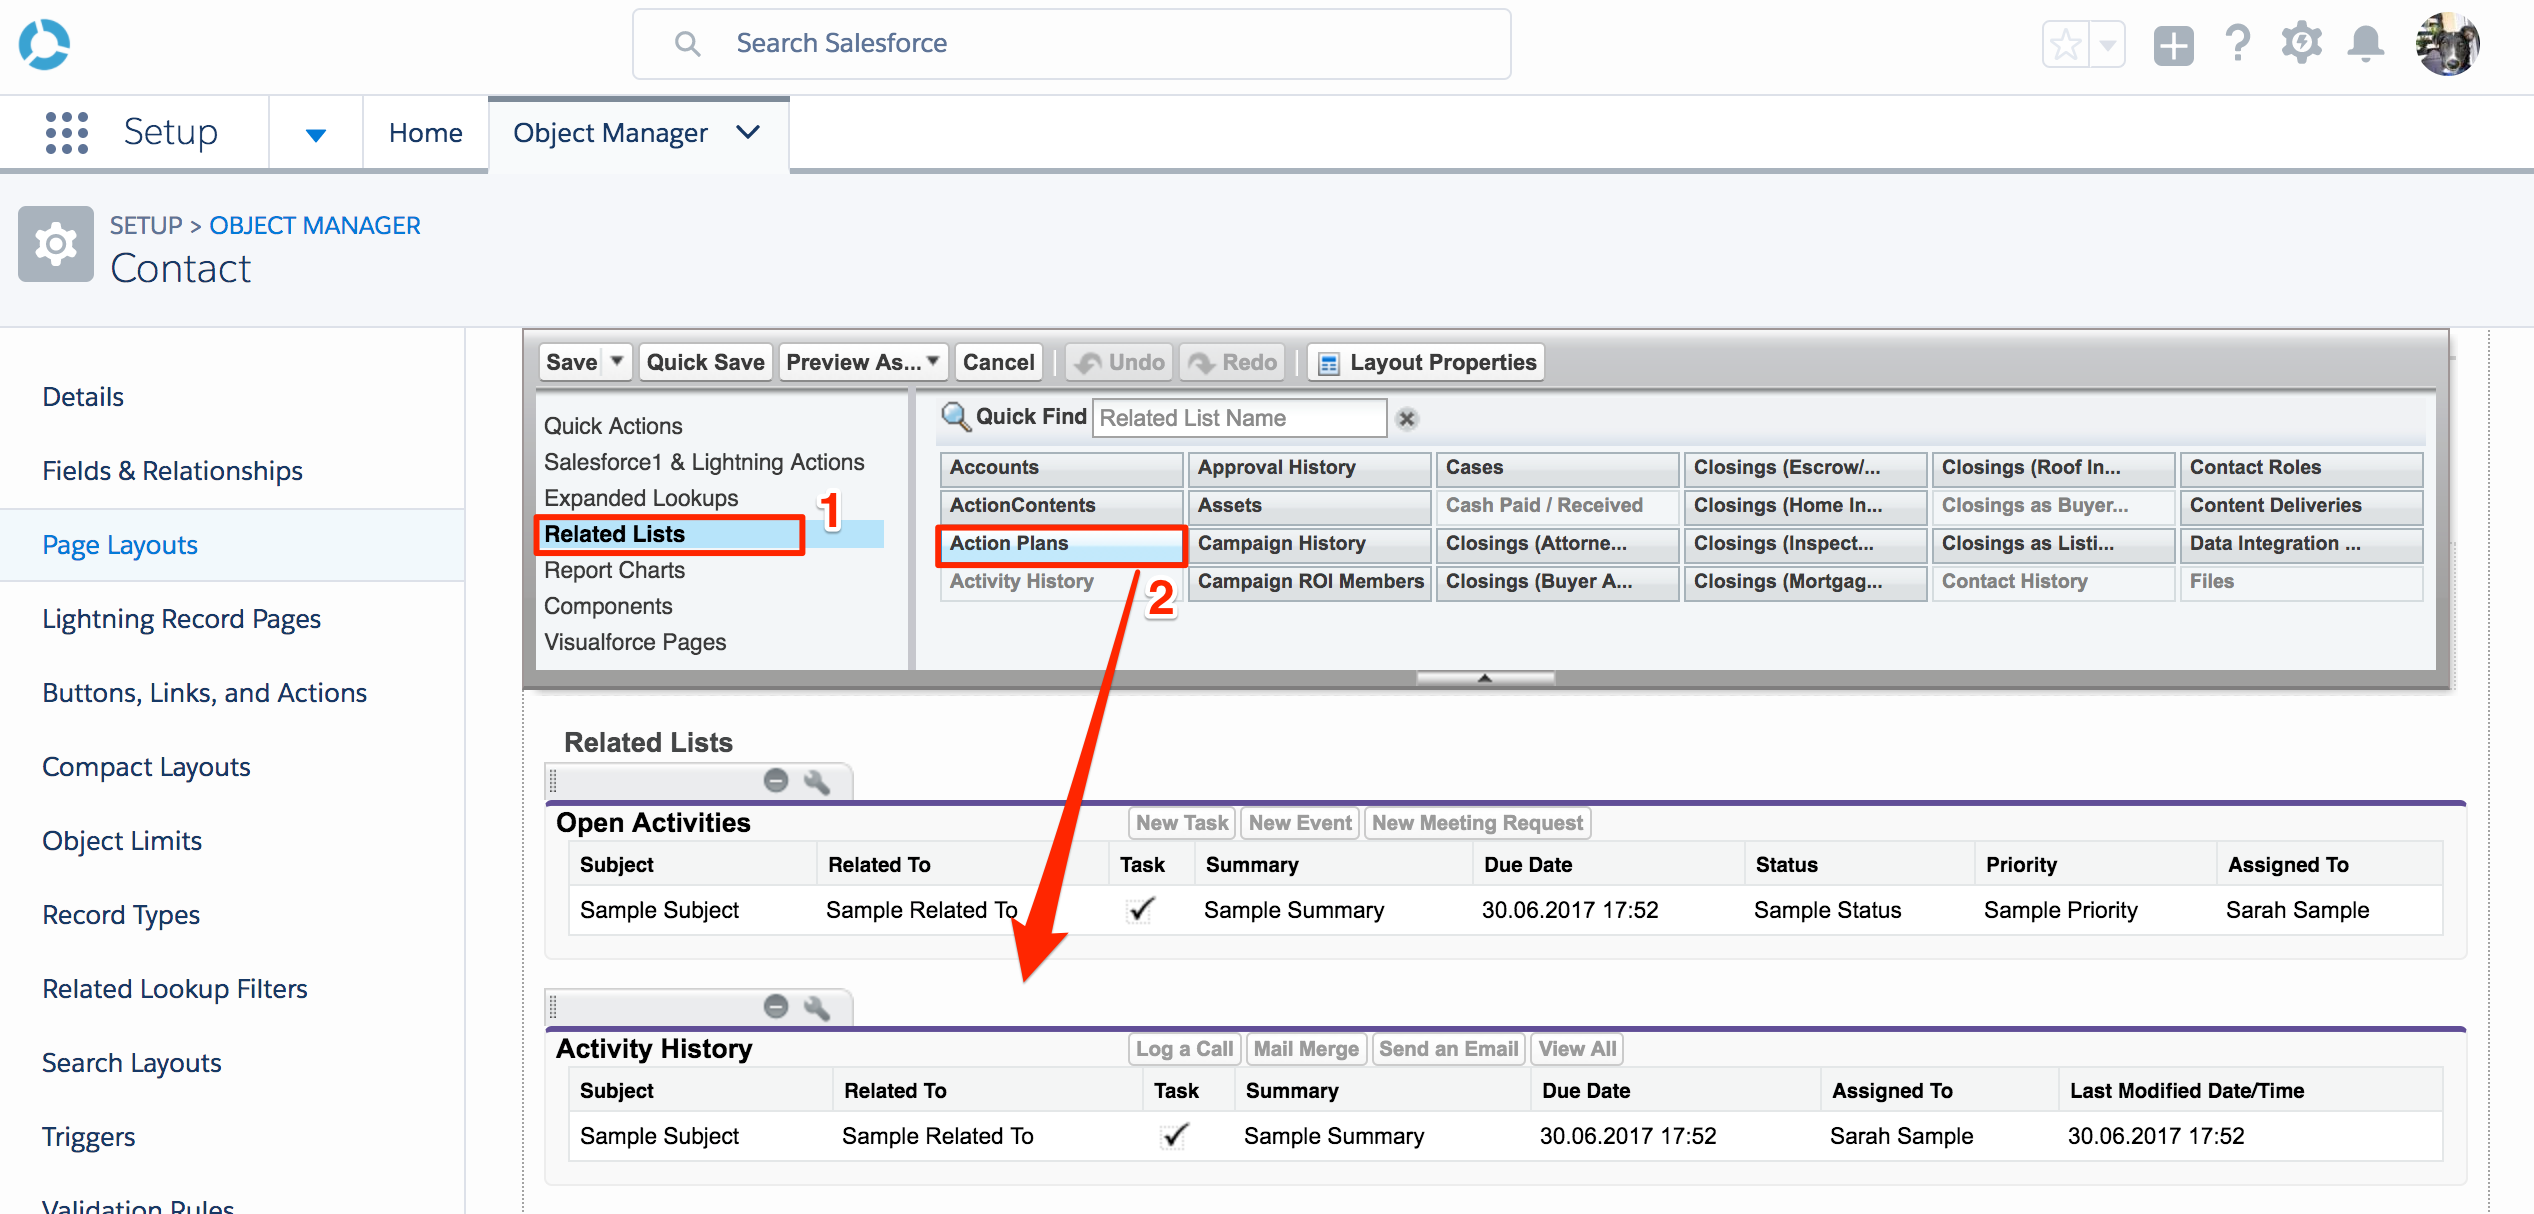Image resolution: width=2534 pixels, height=1214 pixels.
Task: Select the Object Manager tab
Action: (x=610, y=133)
